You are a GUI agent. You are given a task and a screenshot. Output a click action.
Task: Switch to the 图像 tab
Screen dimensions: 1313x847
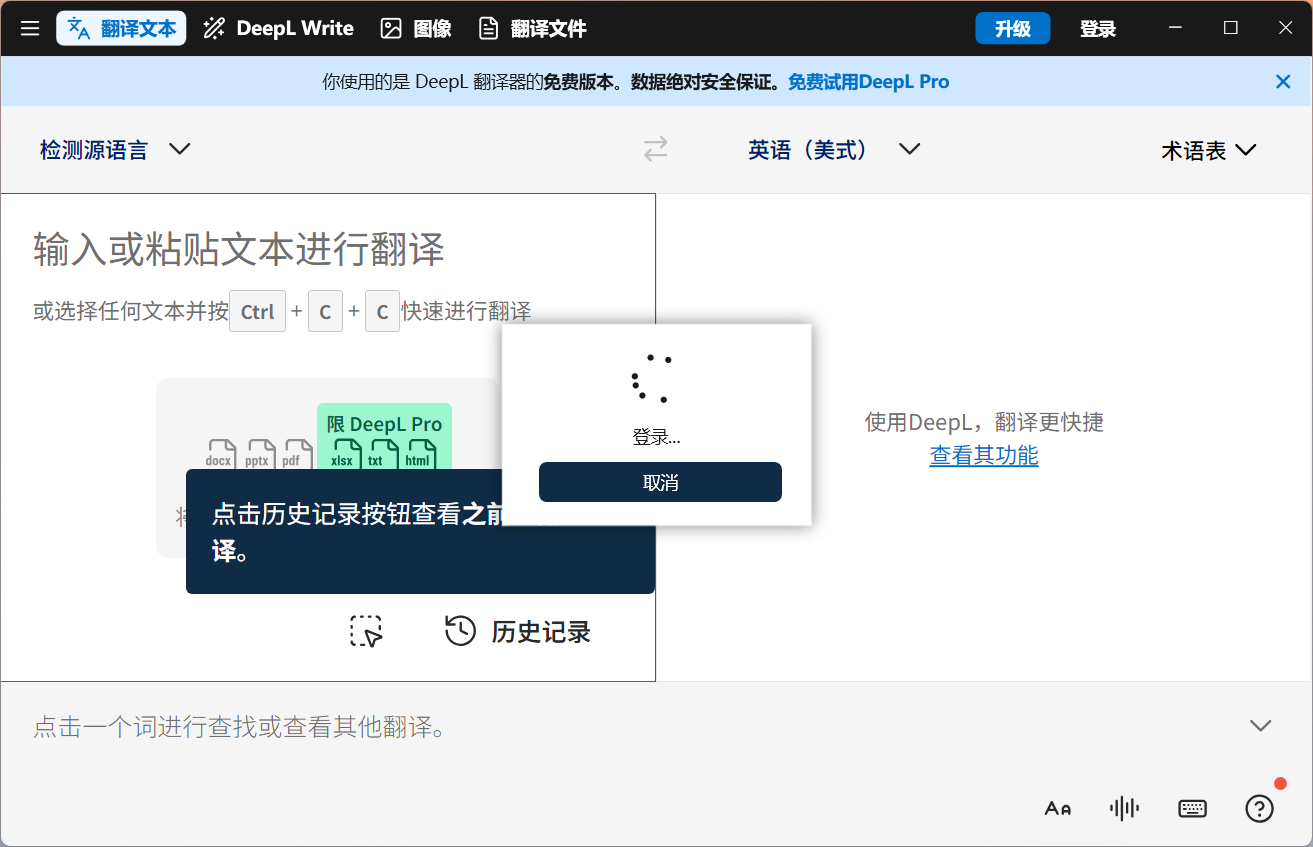(416, 28)
